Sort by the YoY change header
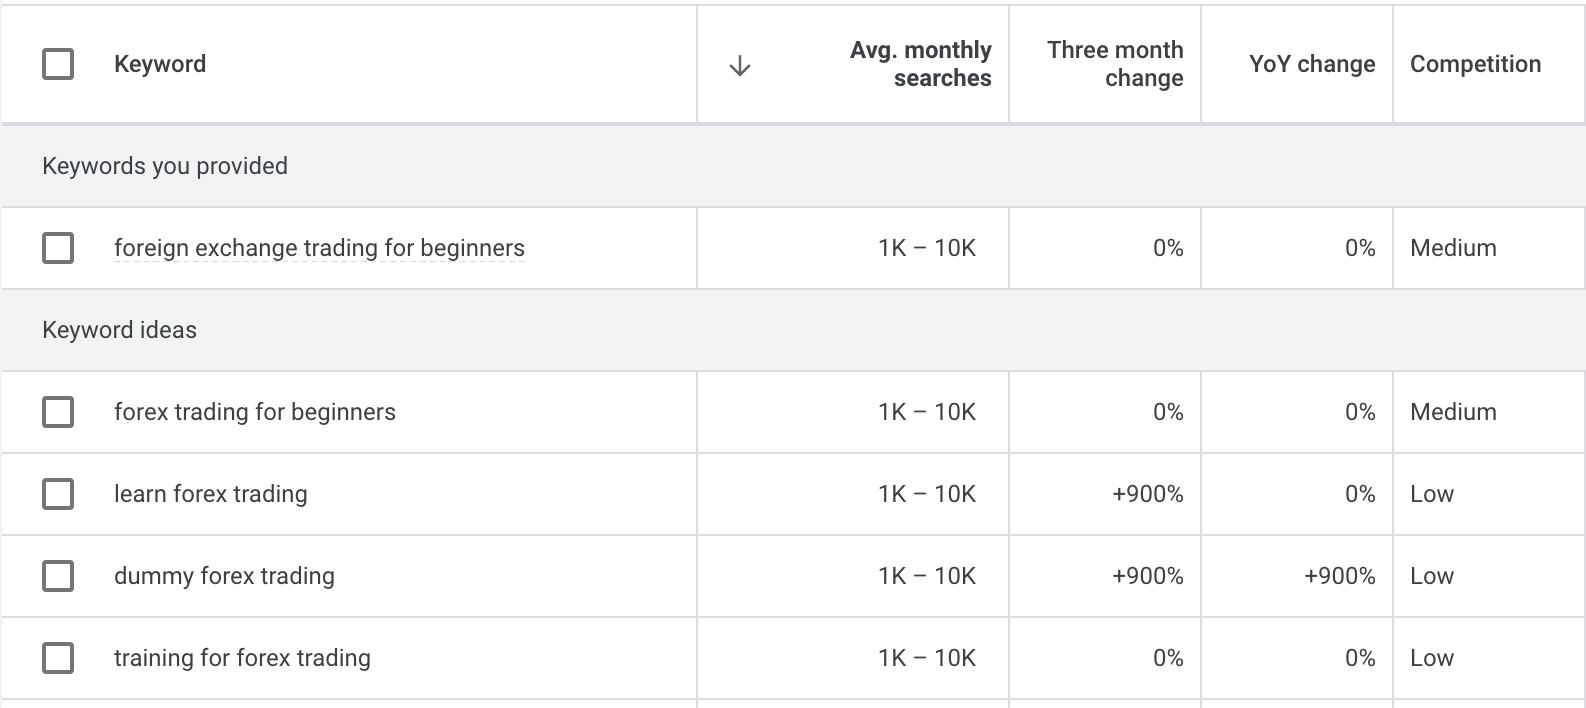Viewport: 1586px width, 708px height. click(1312, 64)
